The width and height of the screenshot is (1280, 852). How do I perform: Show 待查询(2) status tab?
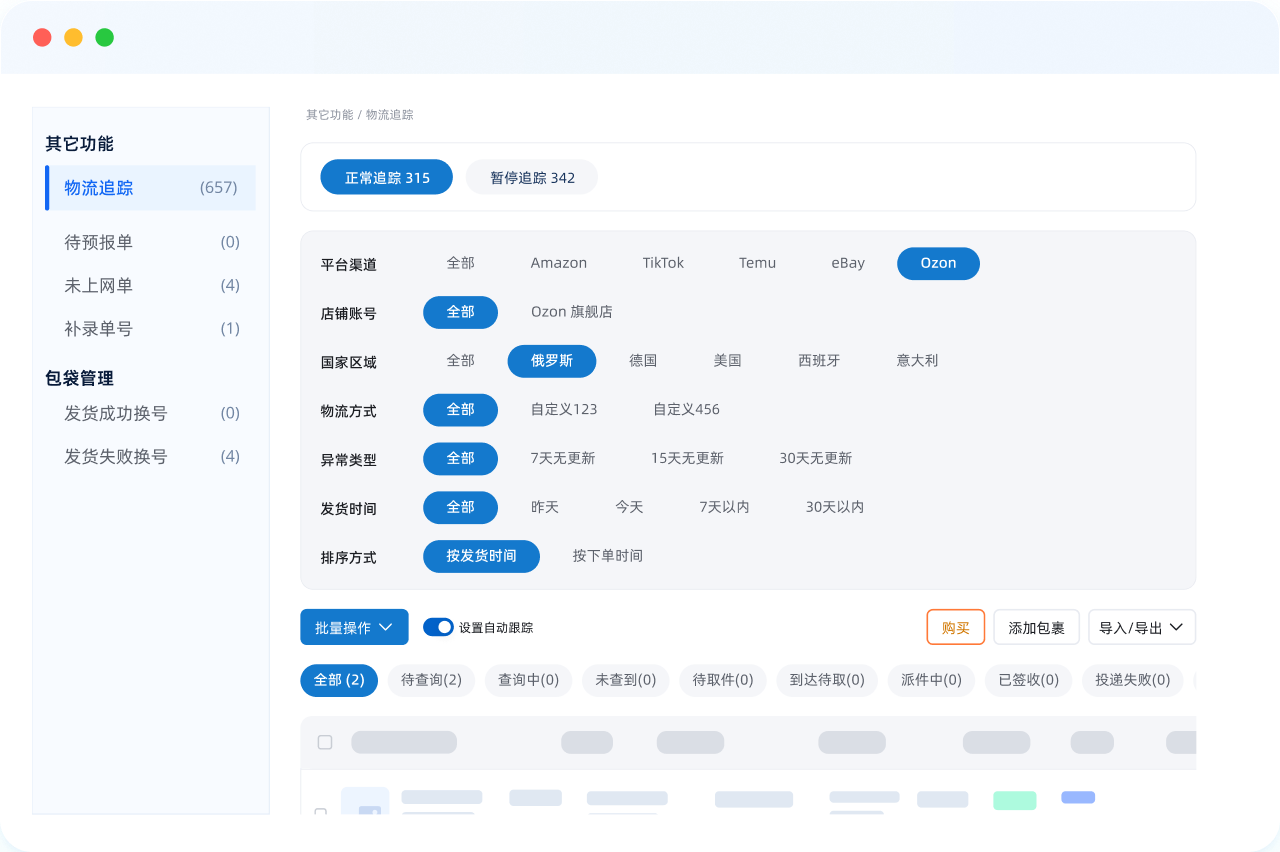[x=431, y=681]
